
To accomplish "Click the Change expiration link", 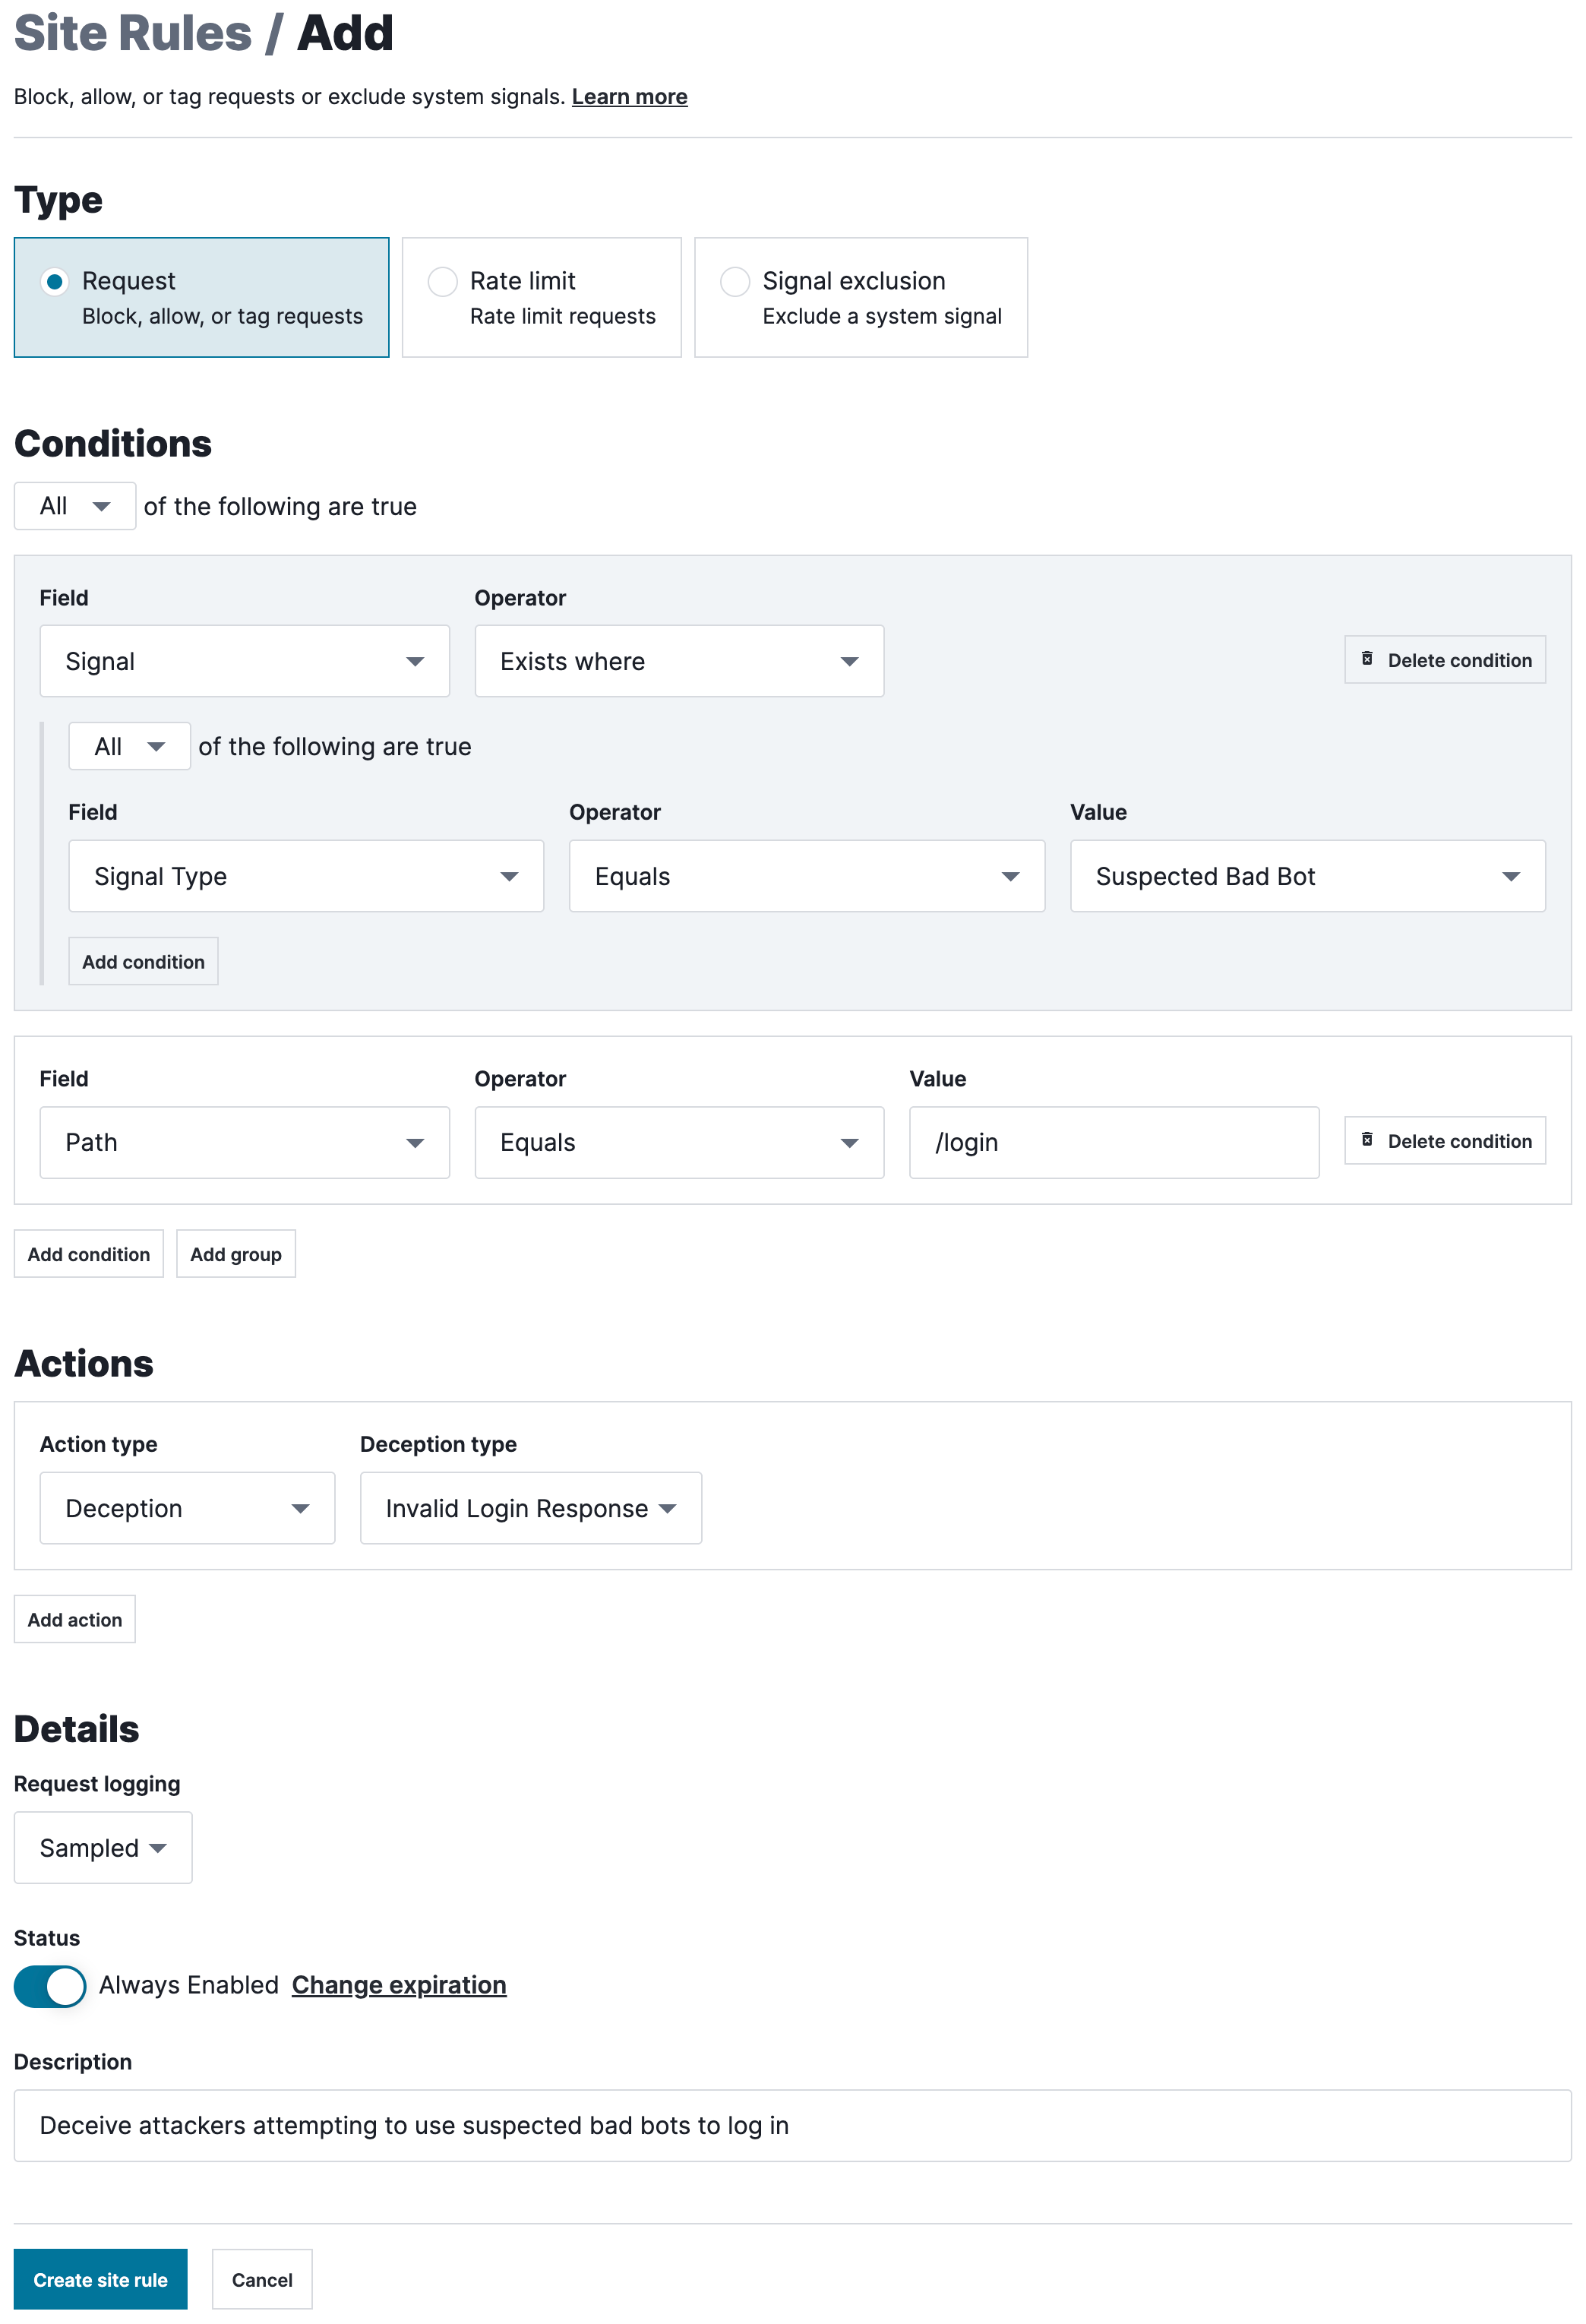I will click(398, 1985).
